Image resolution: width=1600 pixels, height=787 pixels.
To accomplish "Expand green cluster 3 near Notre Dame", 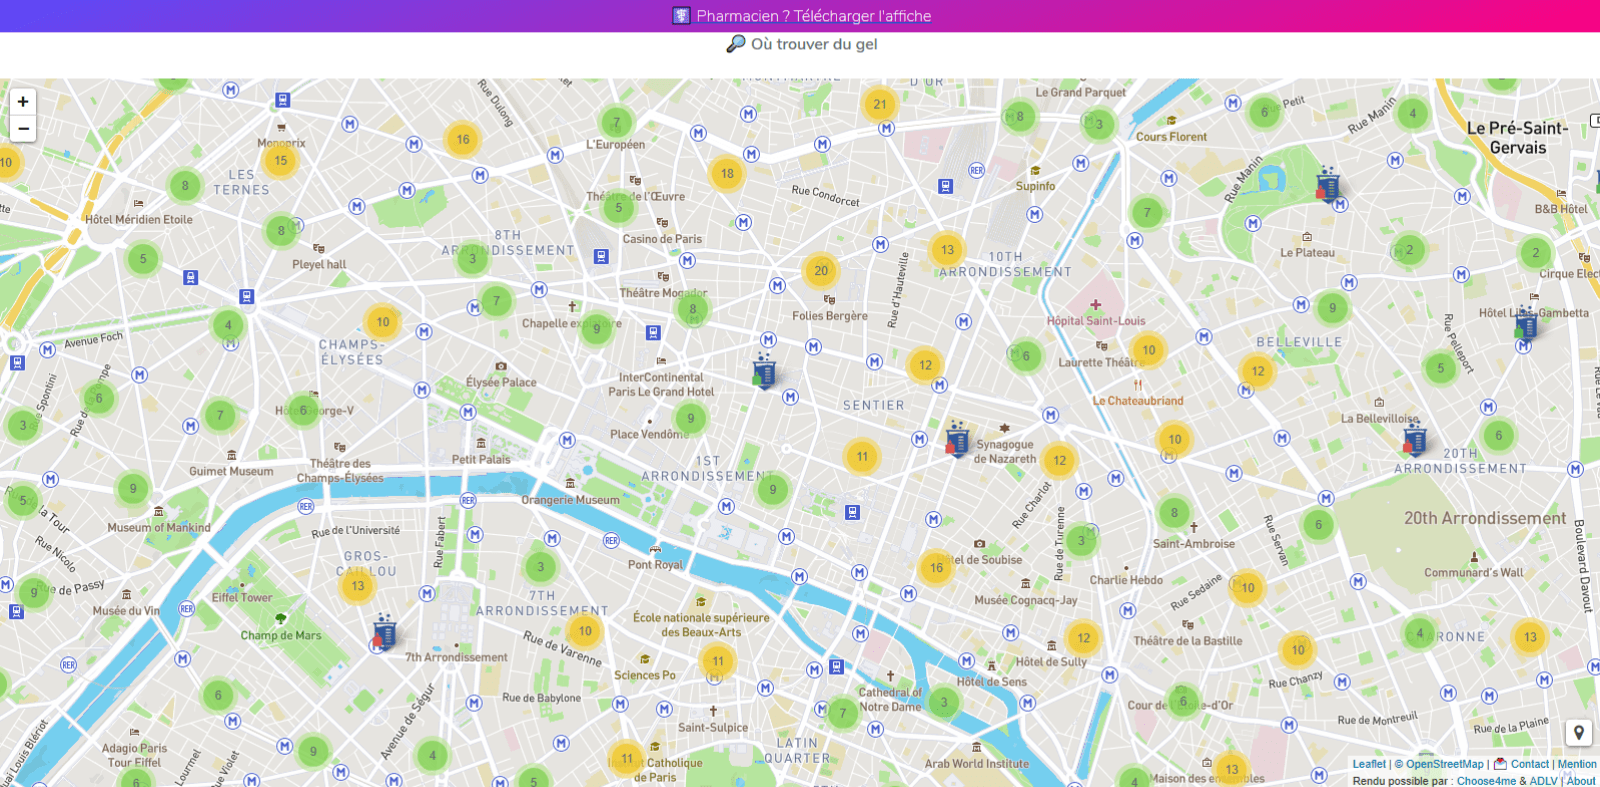I will coord(943,702).
